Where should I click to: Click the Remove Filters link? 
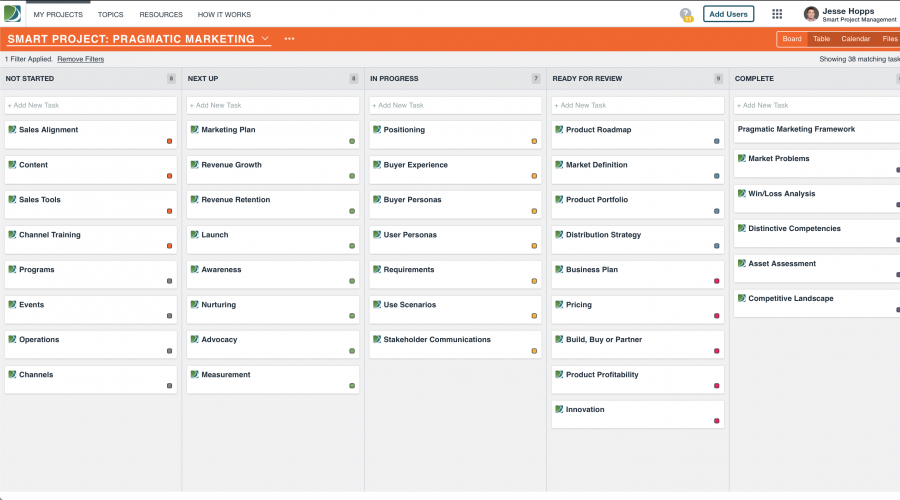click(80, 59)
